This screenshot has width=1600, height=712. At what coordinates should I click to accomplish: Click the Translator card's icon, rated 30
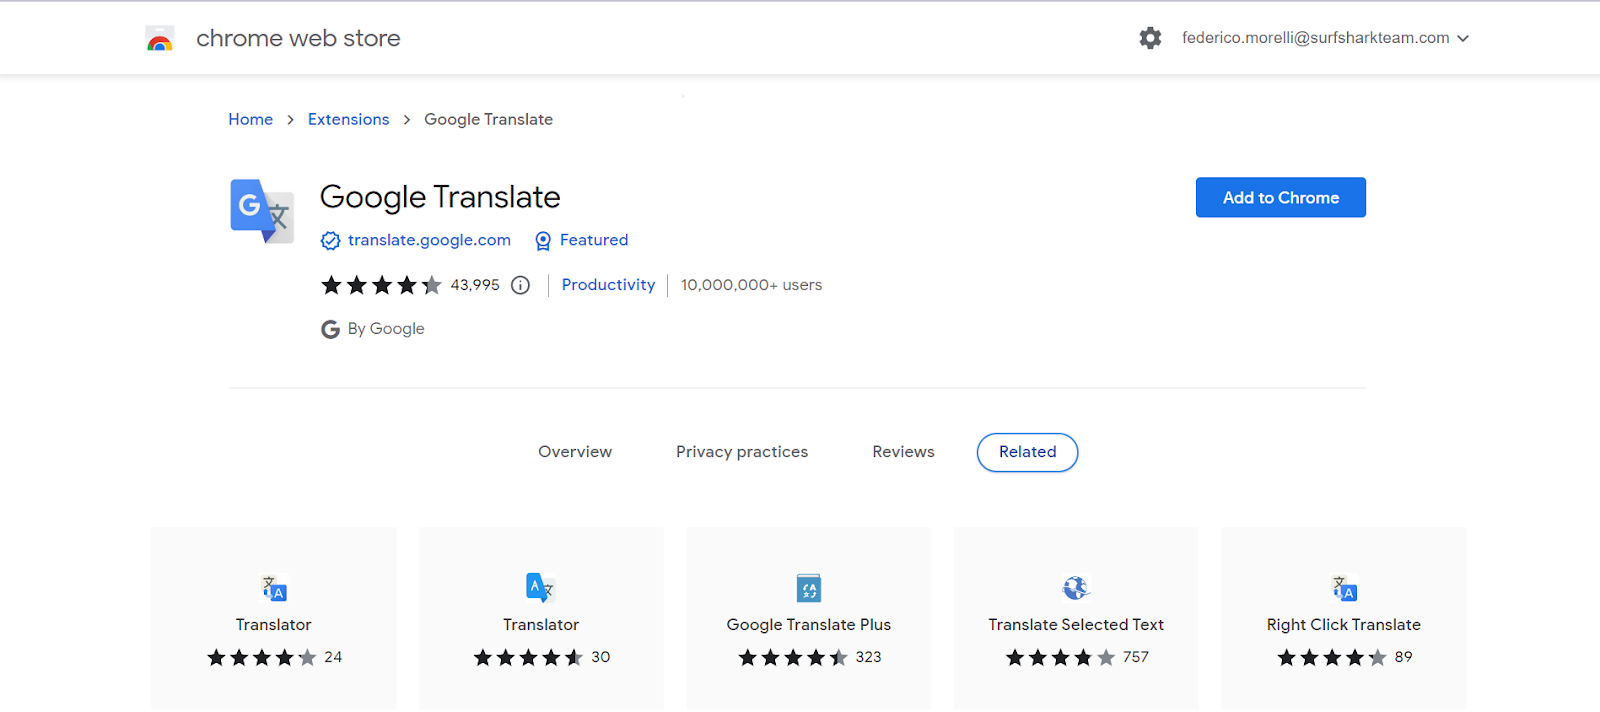tap(541, 588)
